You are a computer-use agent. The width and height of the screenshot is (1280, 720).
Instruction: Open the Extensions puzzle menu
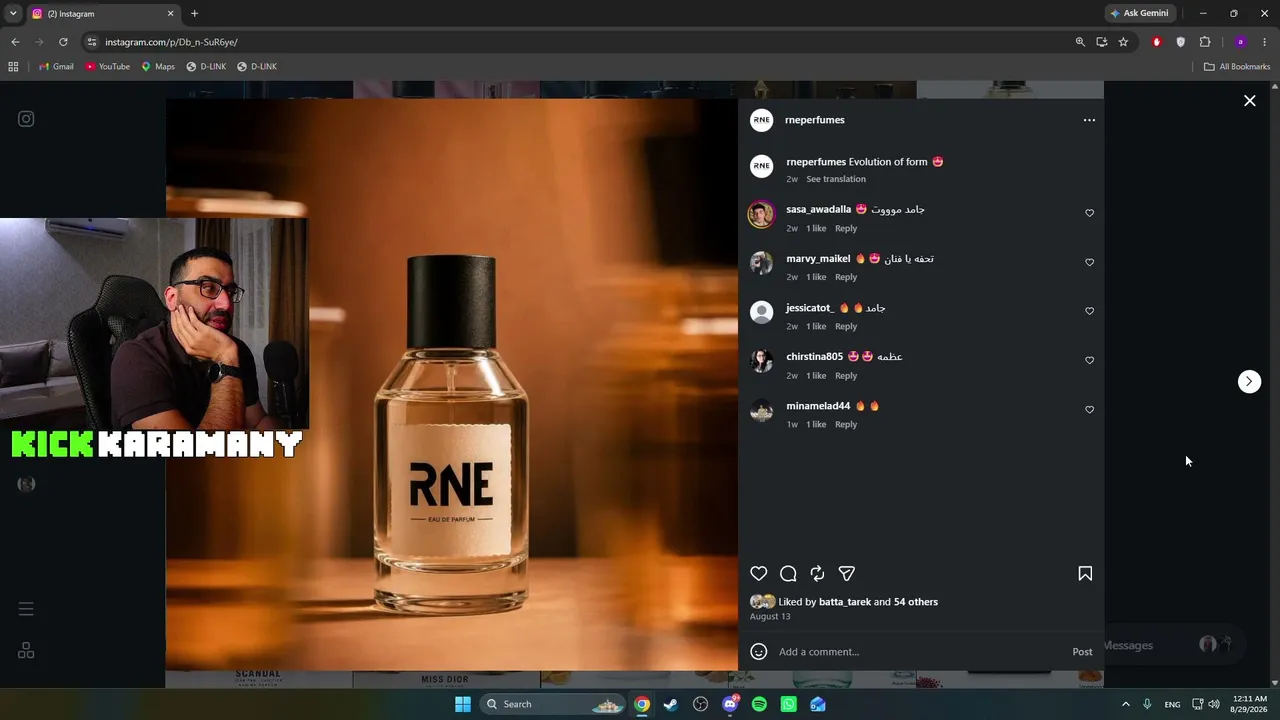pyautogui.click(x=1205, y=42)
